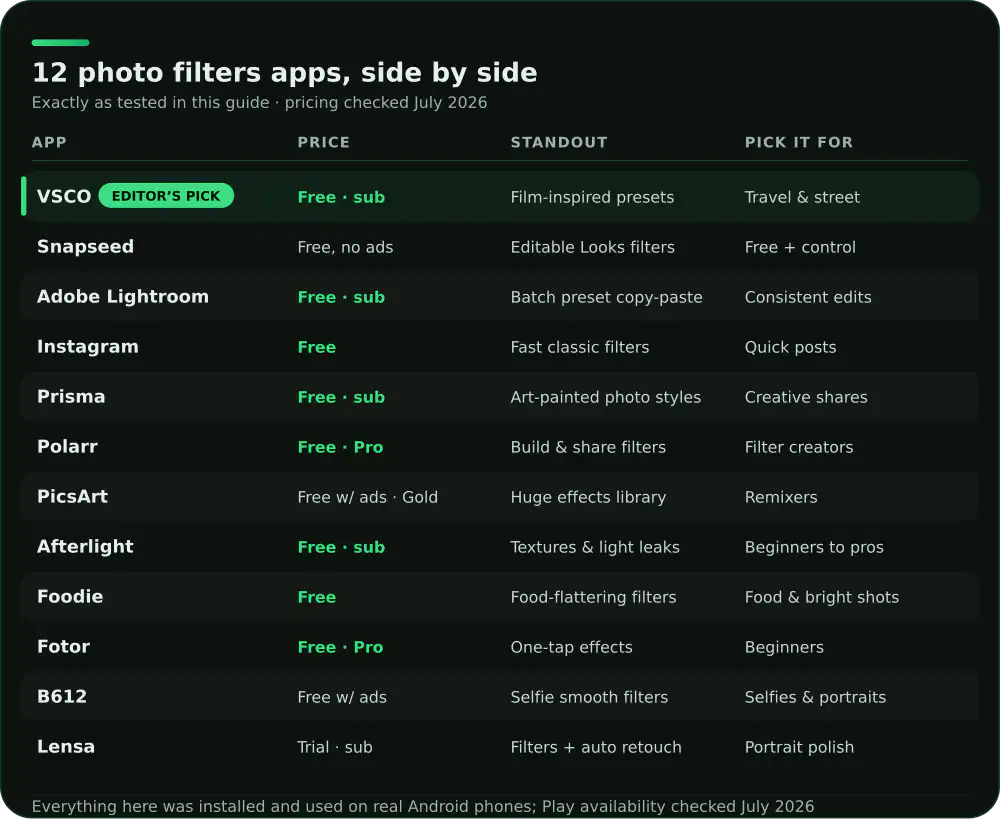The width and height of the screenshot is (1000, 819).
Task: Click the EDITOR'S PICK badge next to VSCO
Action: [x=166, y=196]
